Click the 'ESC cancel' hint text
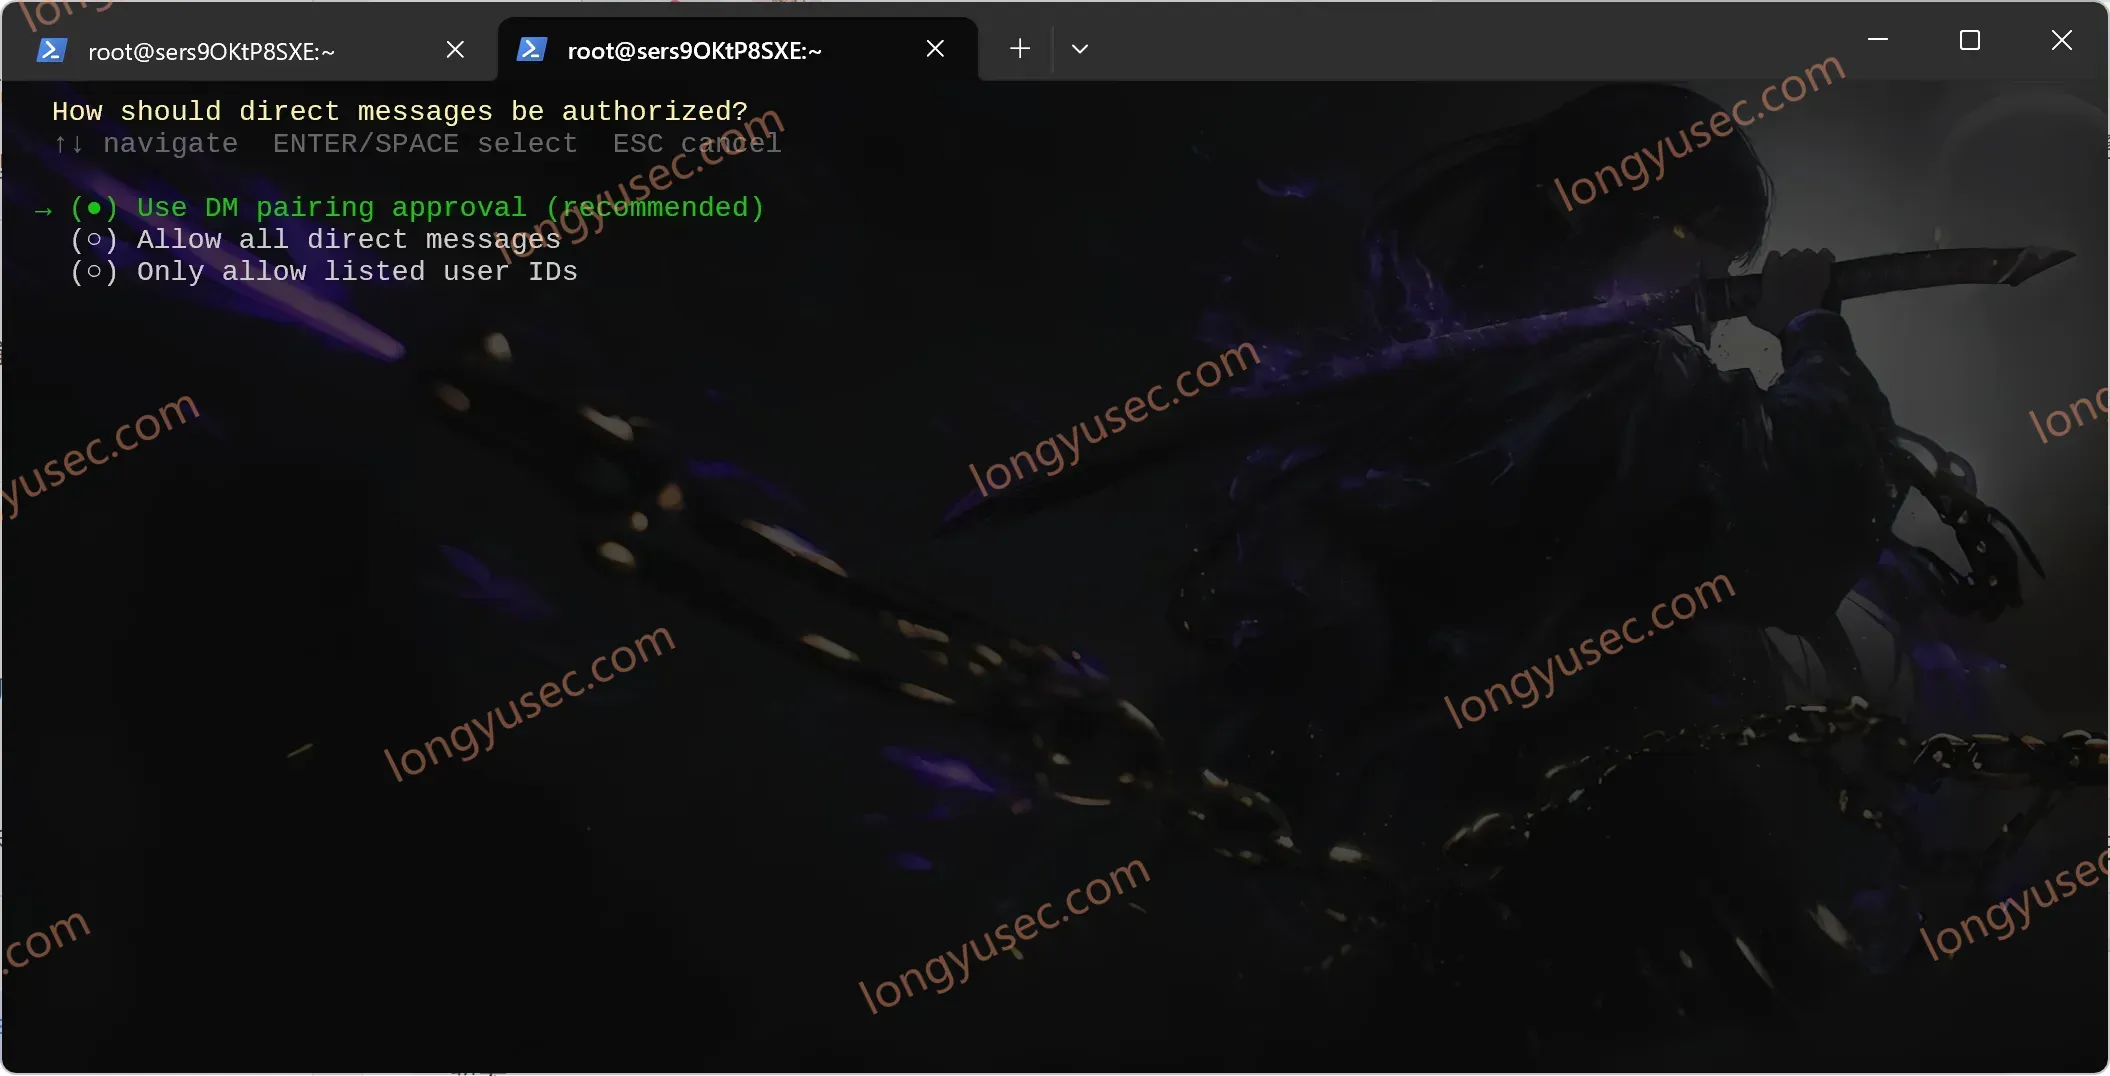 coord(697,144)
